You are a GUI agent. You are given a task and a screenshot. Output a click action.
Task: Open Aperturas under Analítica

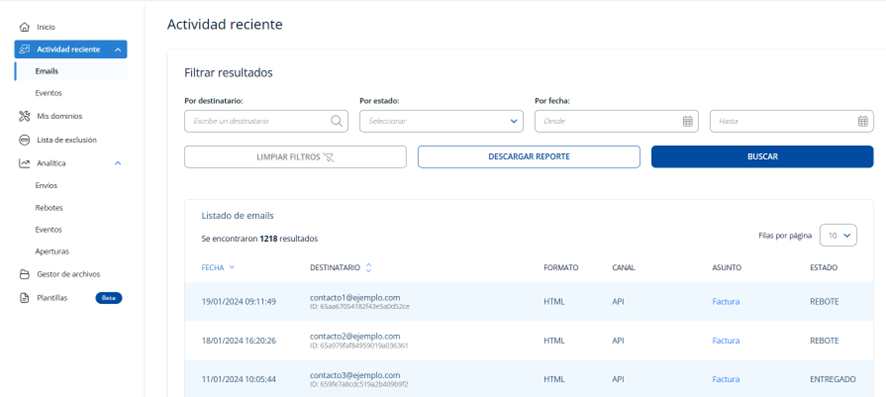(52, 251)
